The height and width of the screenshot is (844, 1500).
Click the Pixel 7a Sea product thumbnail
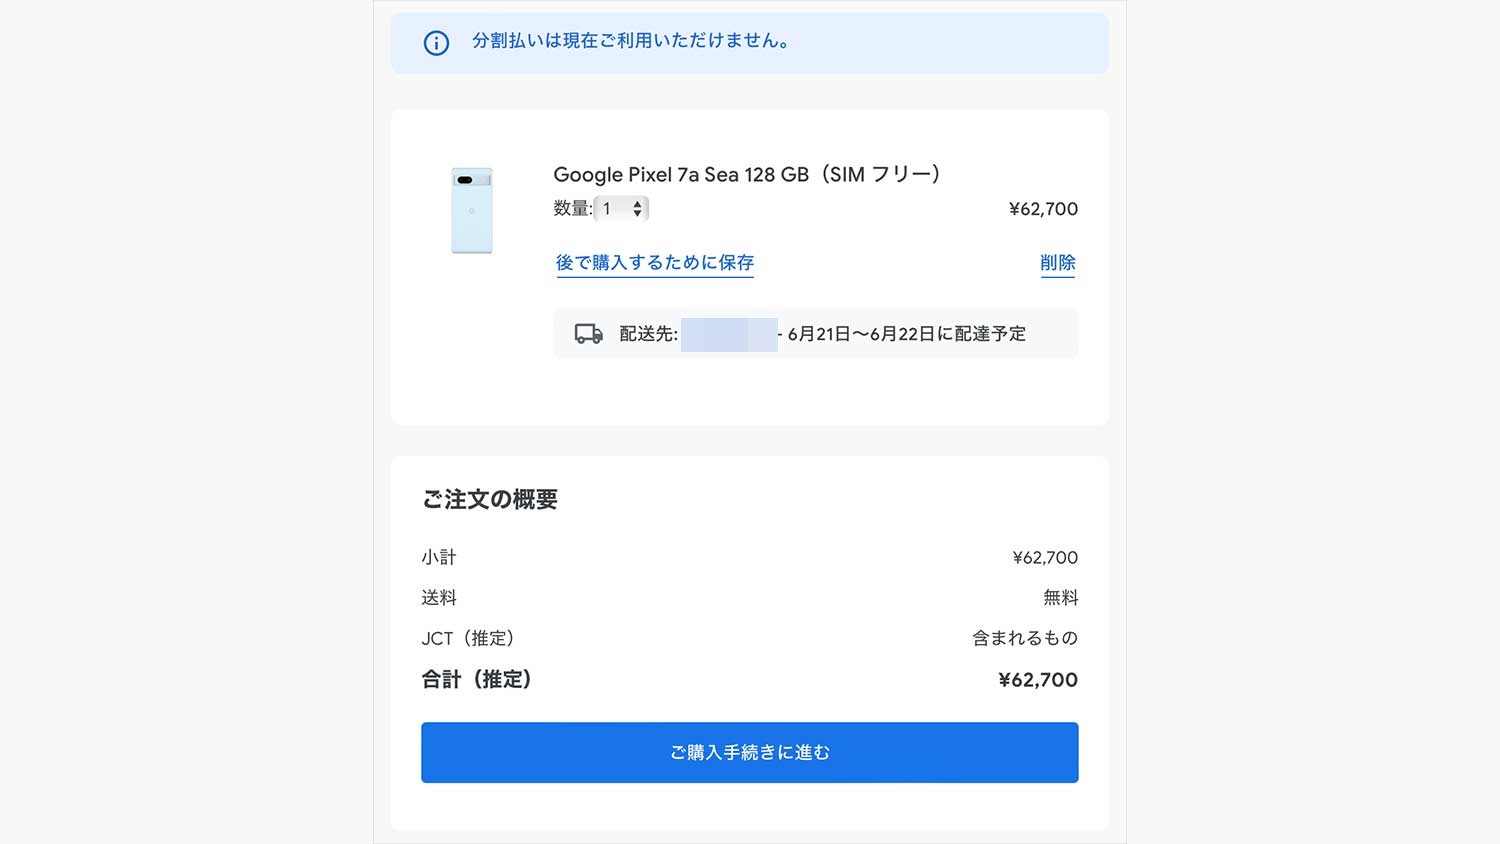pos(472,210)
